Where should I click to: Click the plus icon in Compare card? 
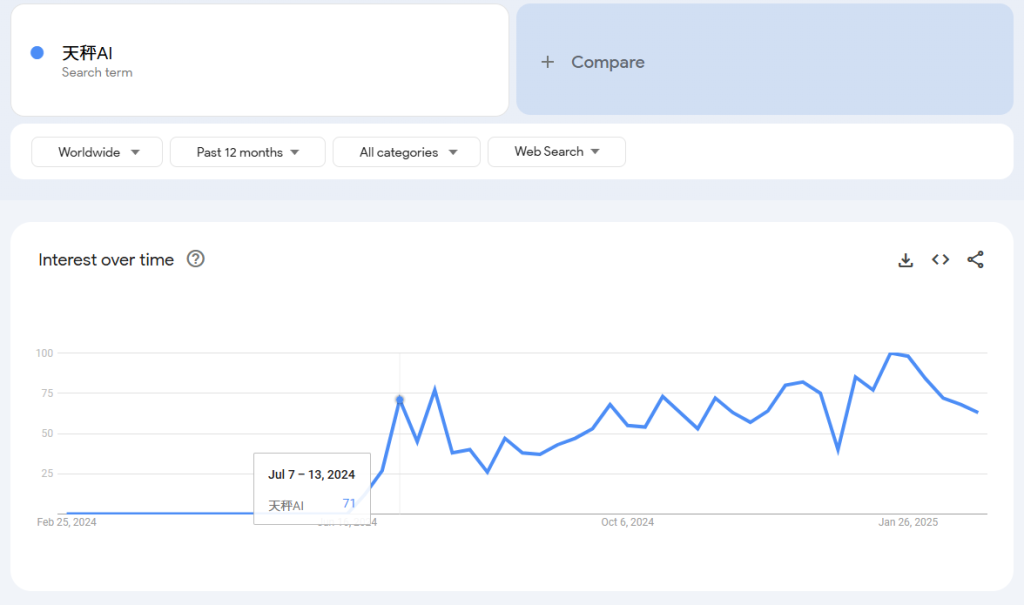click(x=547, y=62)
